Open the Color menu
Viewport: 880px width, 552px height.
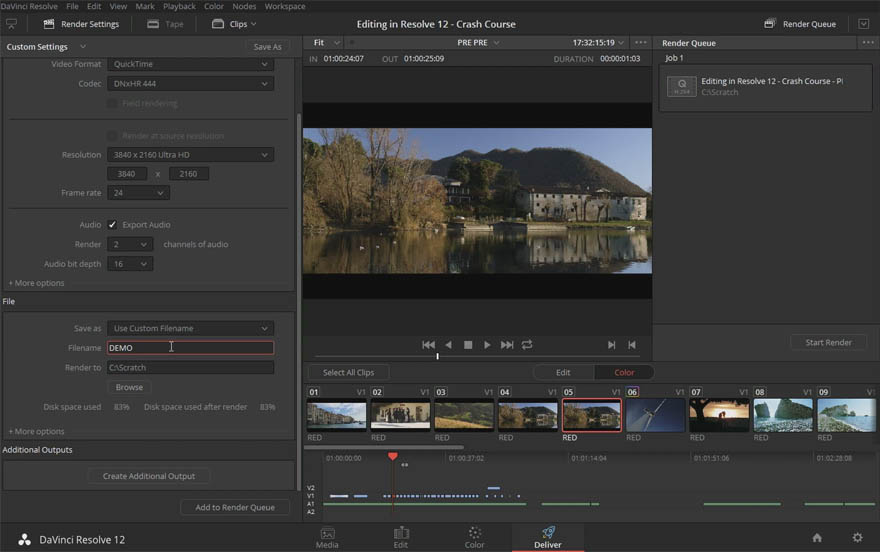click(213, 6)
